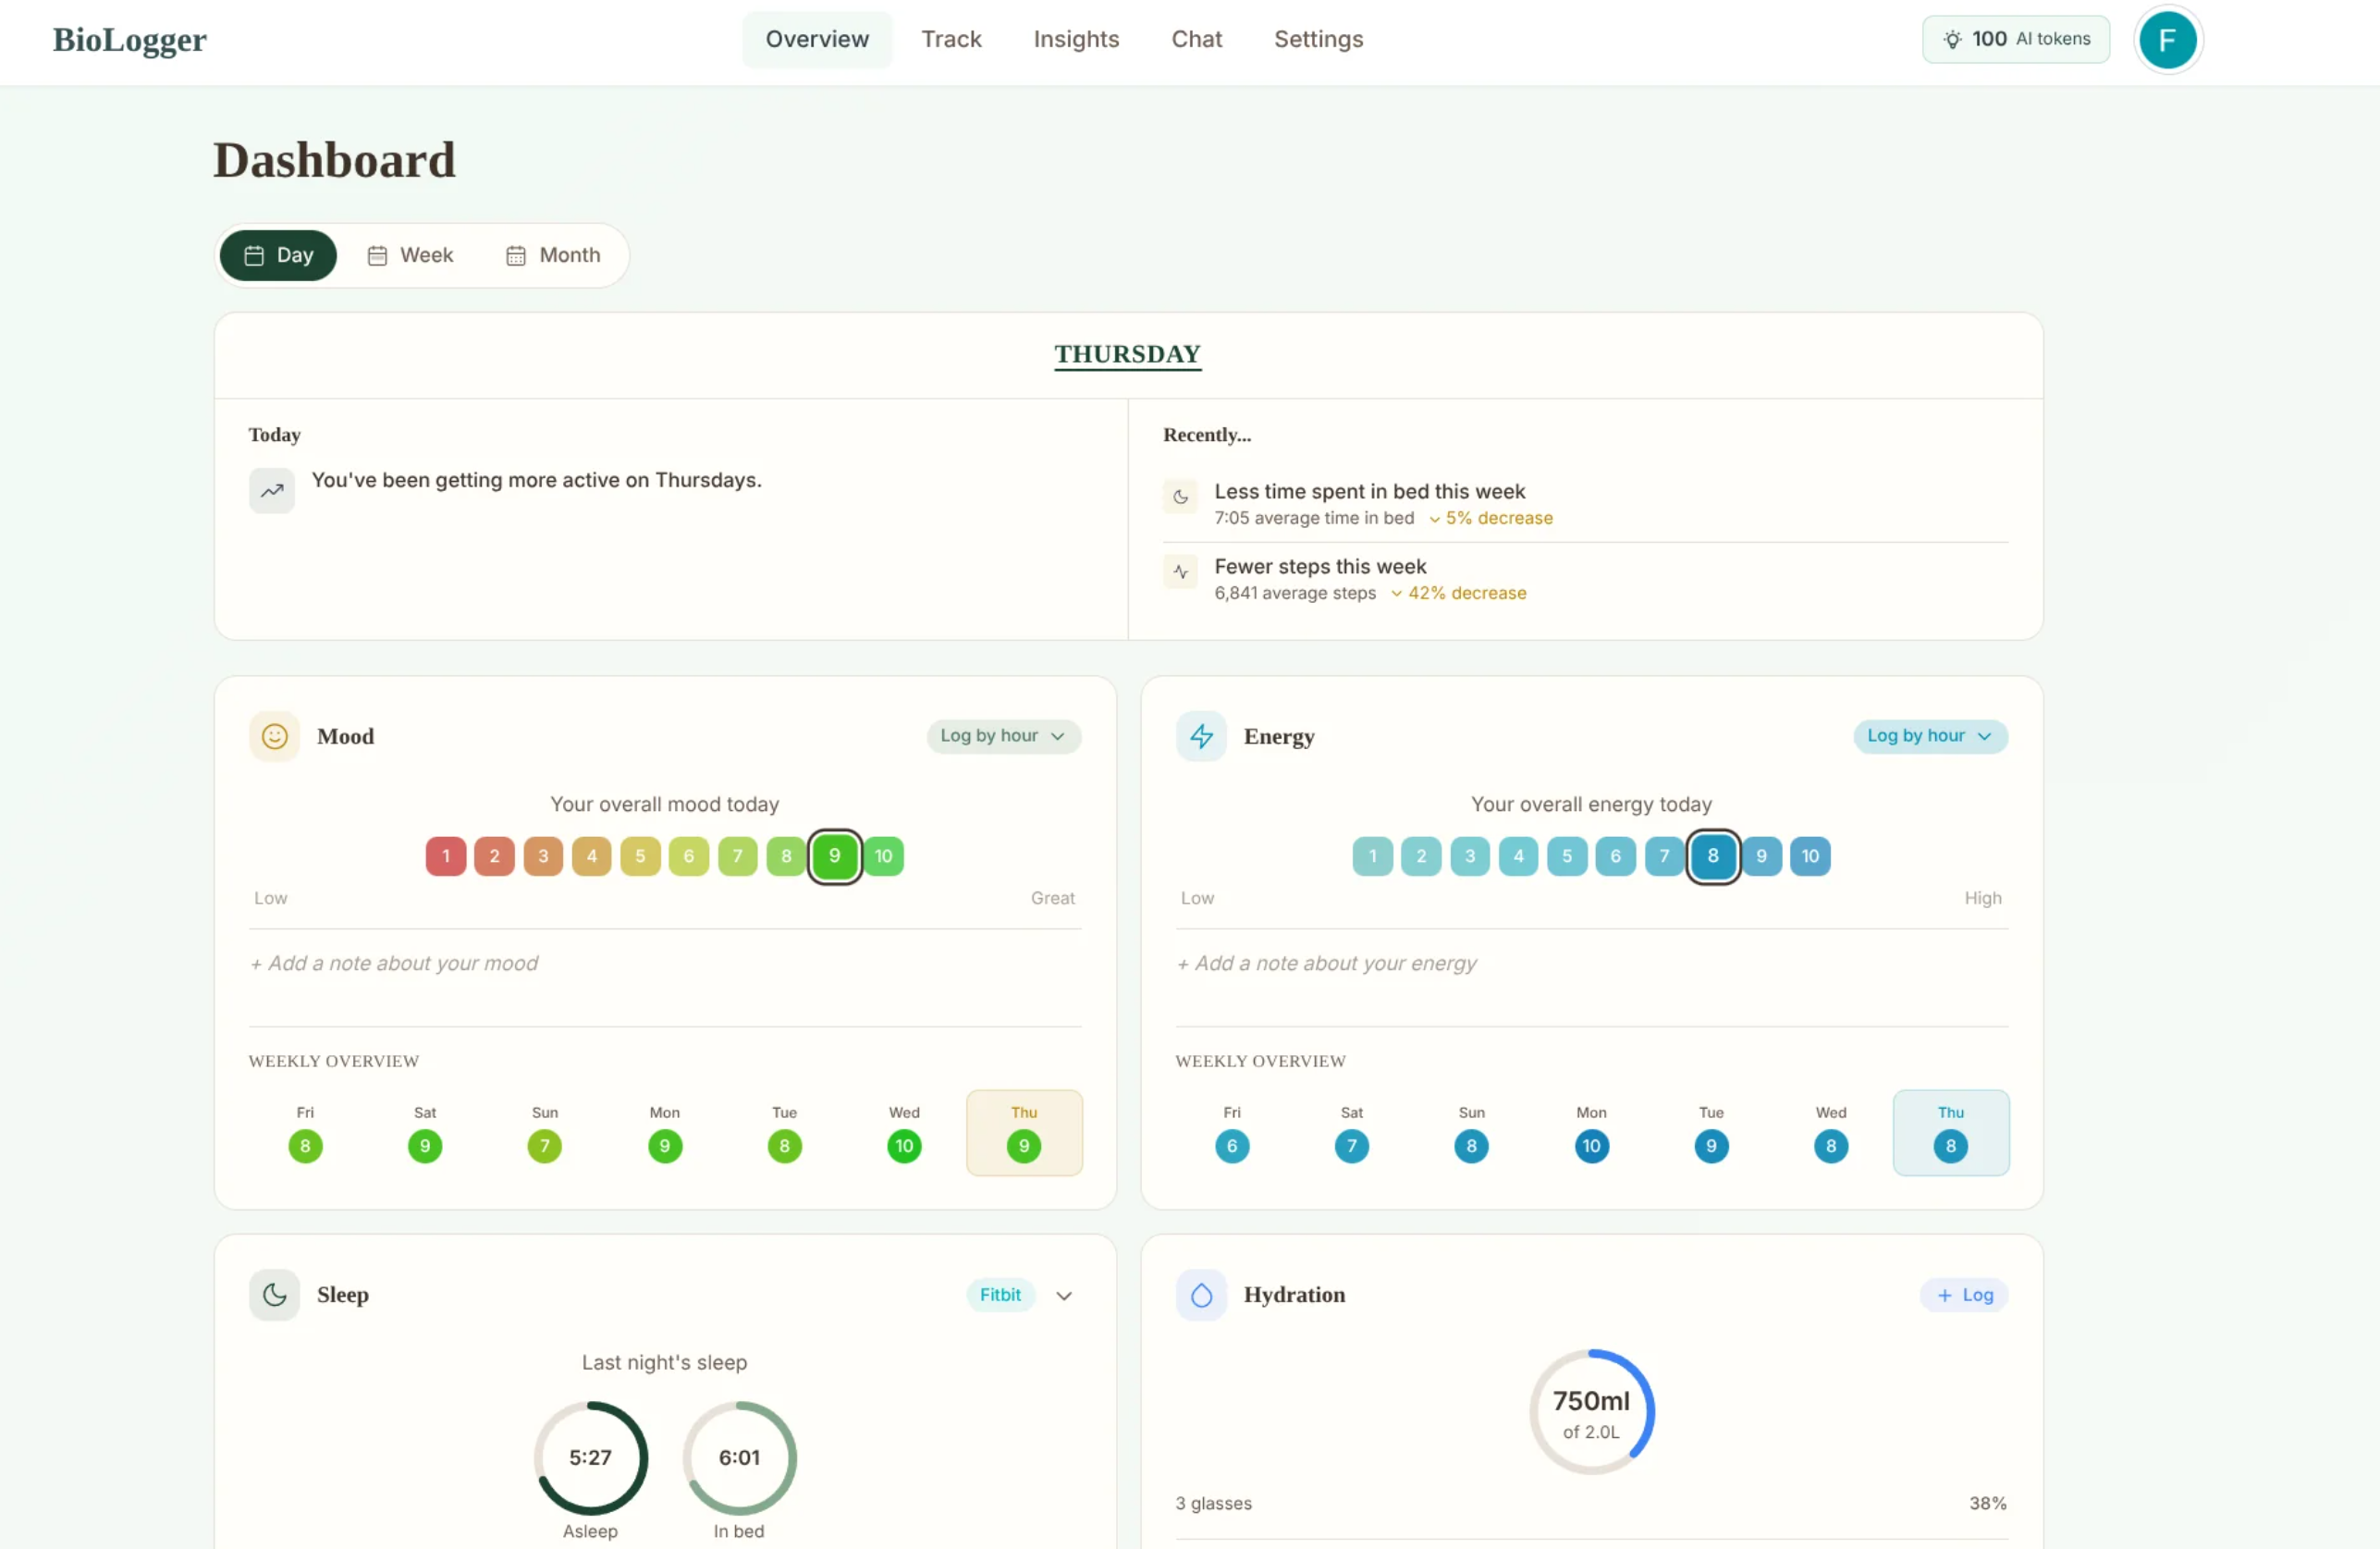The image size is (2380, 1549).
Task: Open the Energy Log by hour dropdown
Action: (x=1930, y=736)
